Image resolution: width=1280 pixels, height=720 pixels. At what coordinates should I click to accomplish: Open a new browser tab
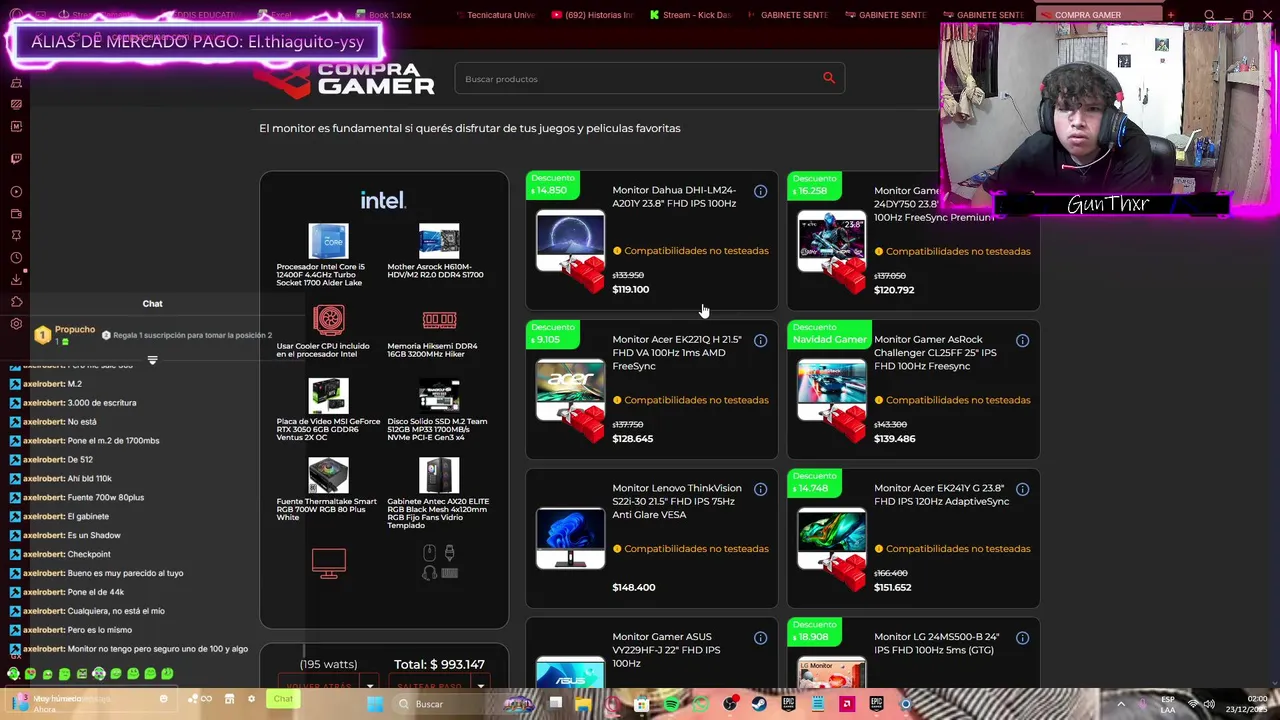1170,15
